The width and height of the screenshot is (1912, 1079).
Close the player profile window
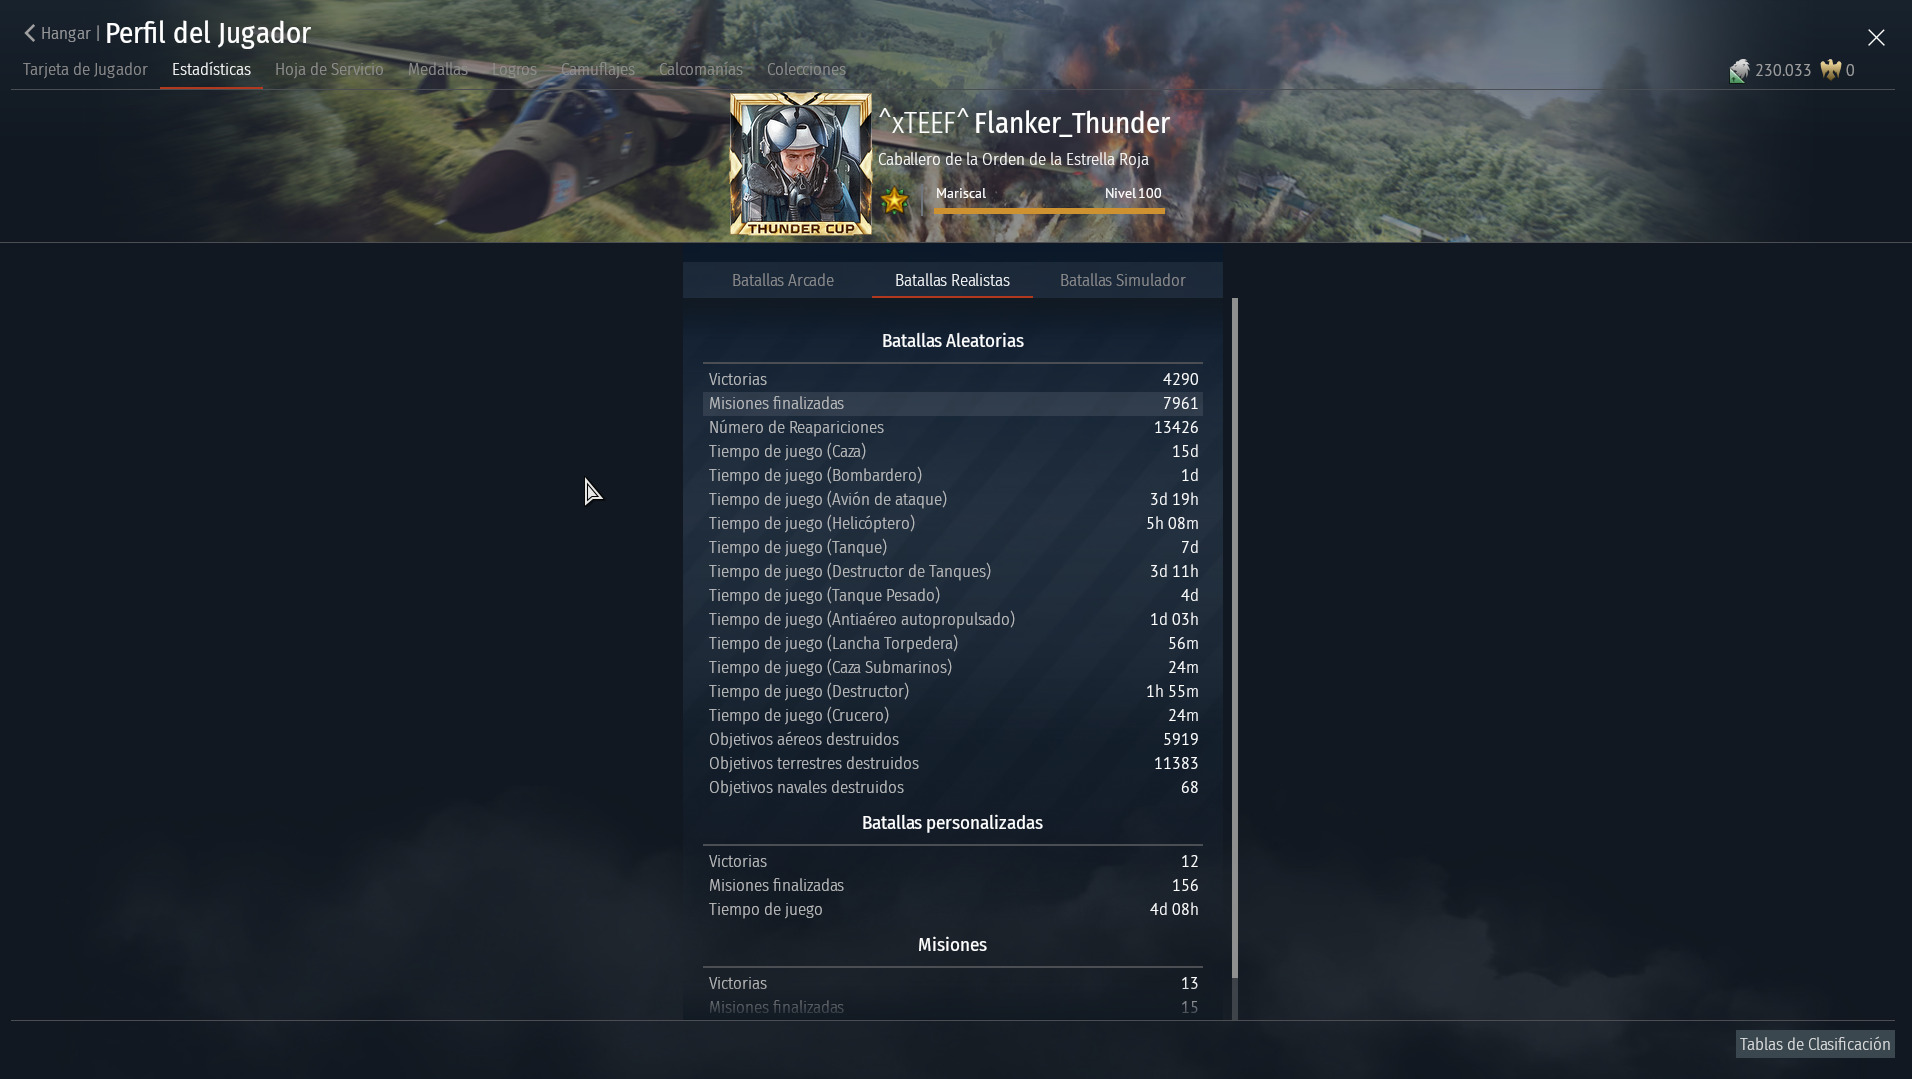point(1876,38)
